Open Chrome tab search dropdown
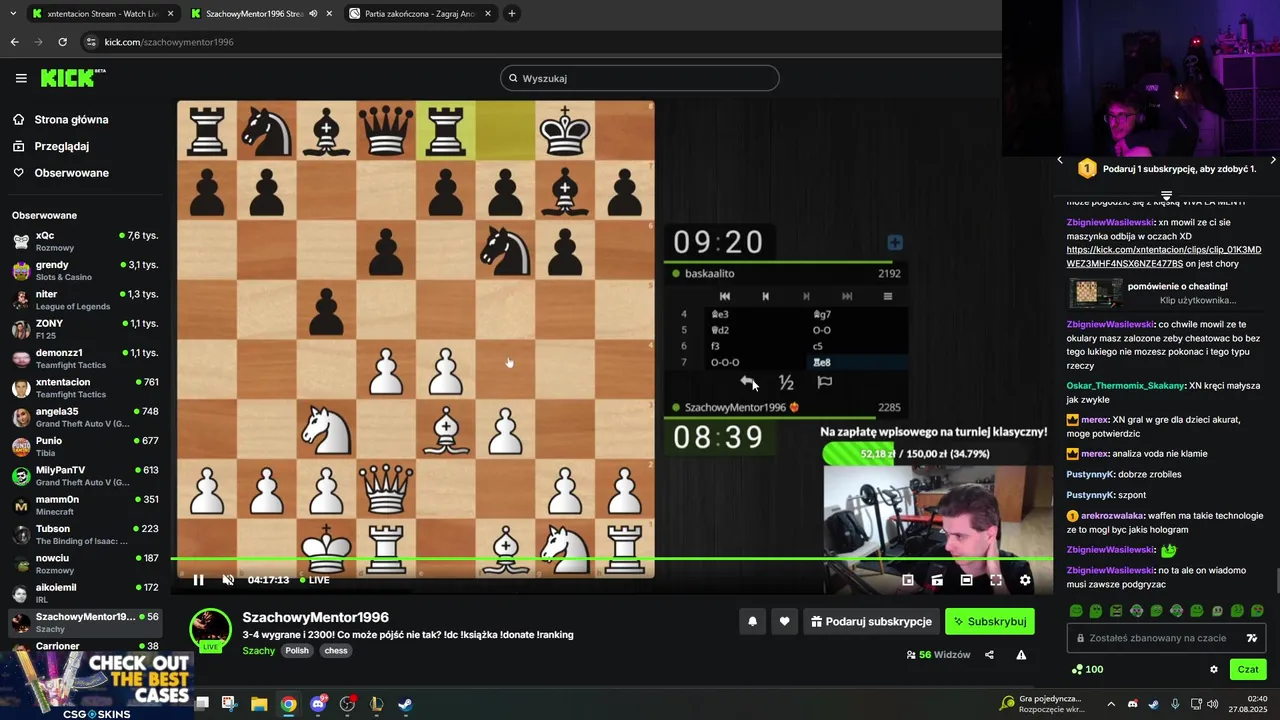The image size is (1280, 720). 11,14
